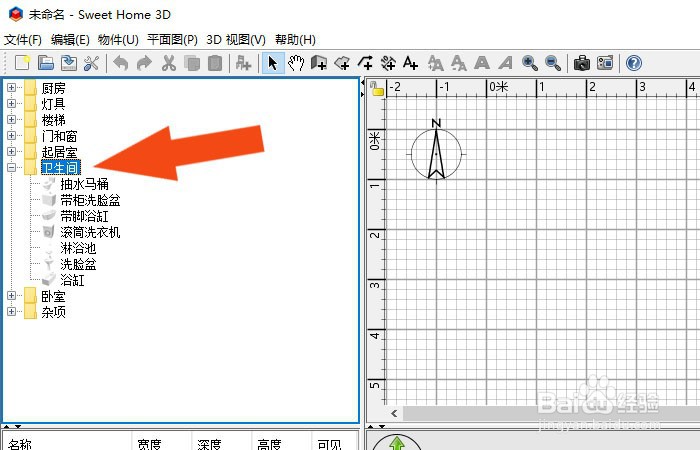The image size is (700, 450).
Task: Decrease text size icon
Action: click(x=458, y=63)
